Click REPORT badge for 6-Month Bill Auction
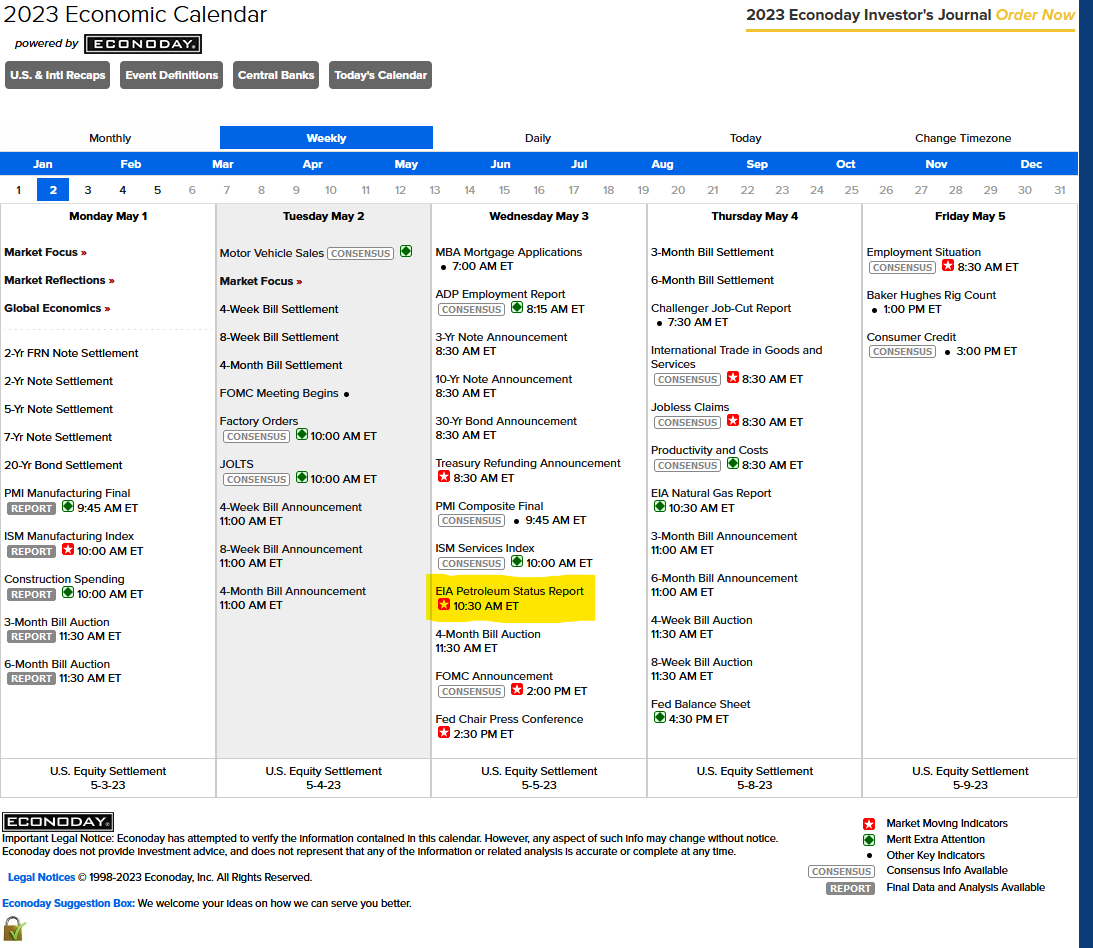This screenshot has width=1093, height=948. tap(31, 678)
